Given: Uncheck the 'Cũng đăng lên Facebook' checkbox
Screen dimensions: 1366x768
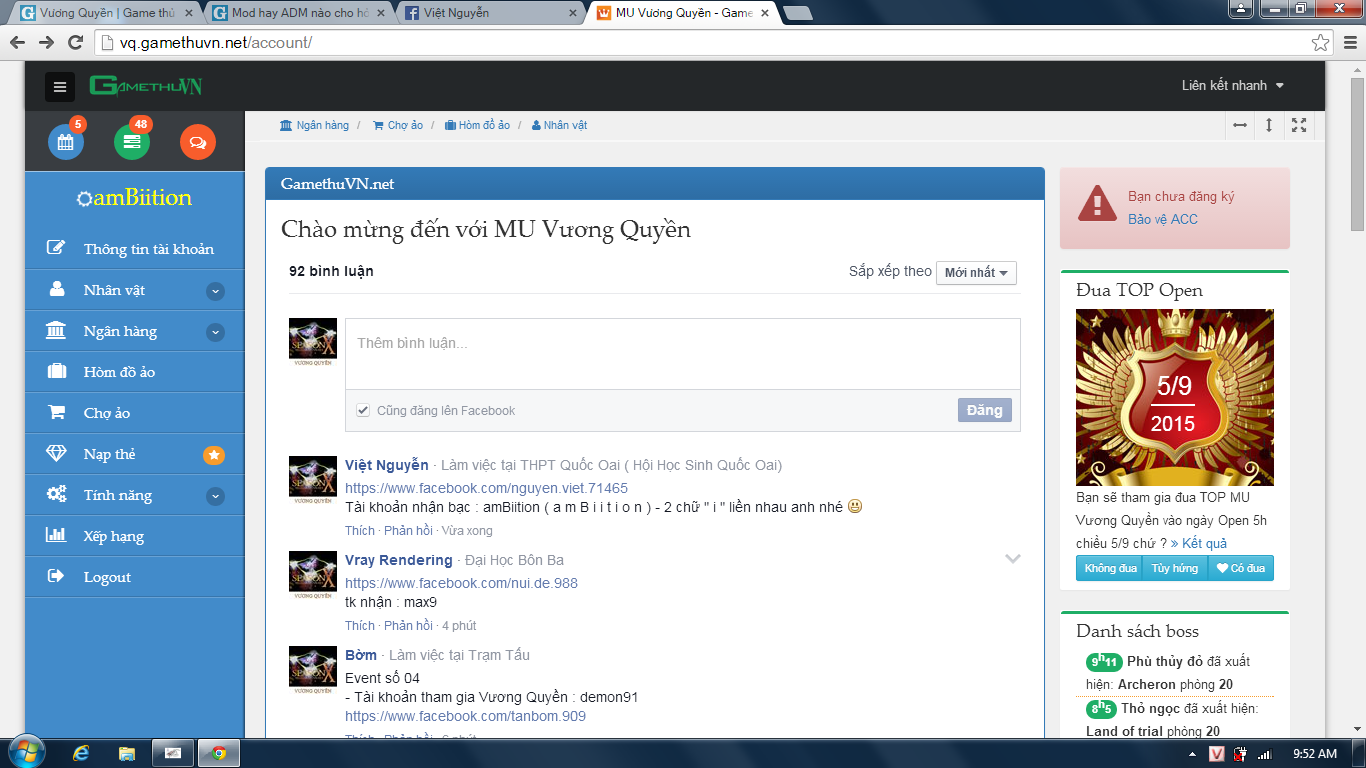Looking at the screenshot, I should coord(363,410).
